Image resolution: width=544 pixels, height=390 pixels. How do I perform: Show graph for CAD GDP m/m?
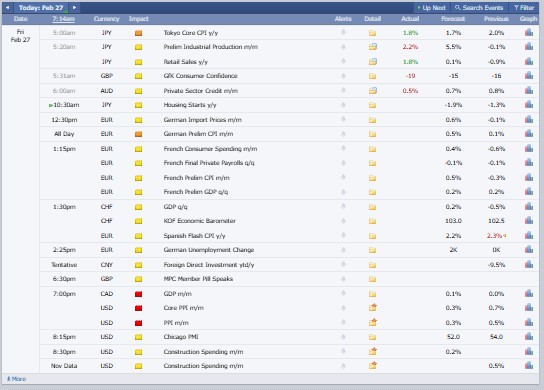click(529, 293)
